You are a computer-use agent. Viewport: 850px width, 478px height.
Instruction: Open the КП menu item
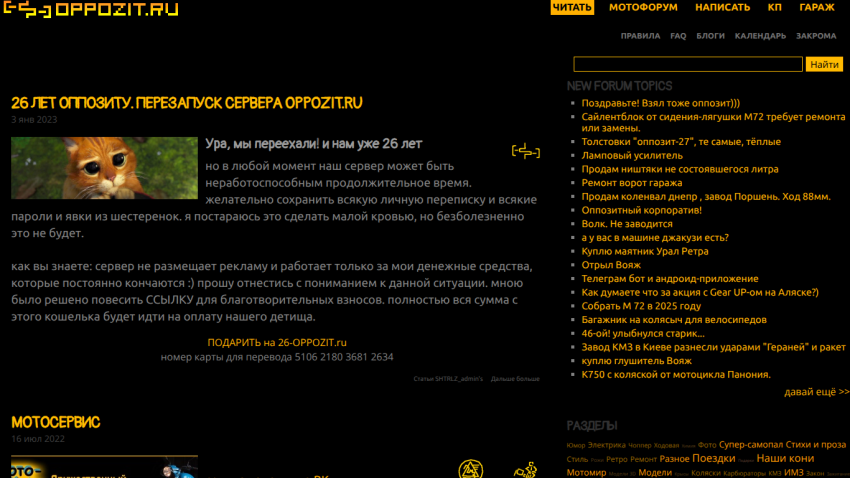(774, 7)
